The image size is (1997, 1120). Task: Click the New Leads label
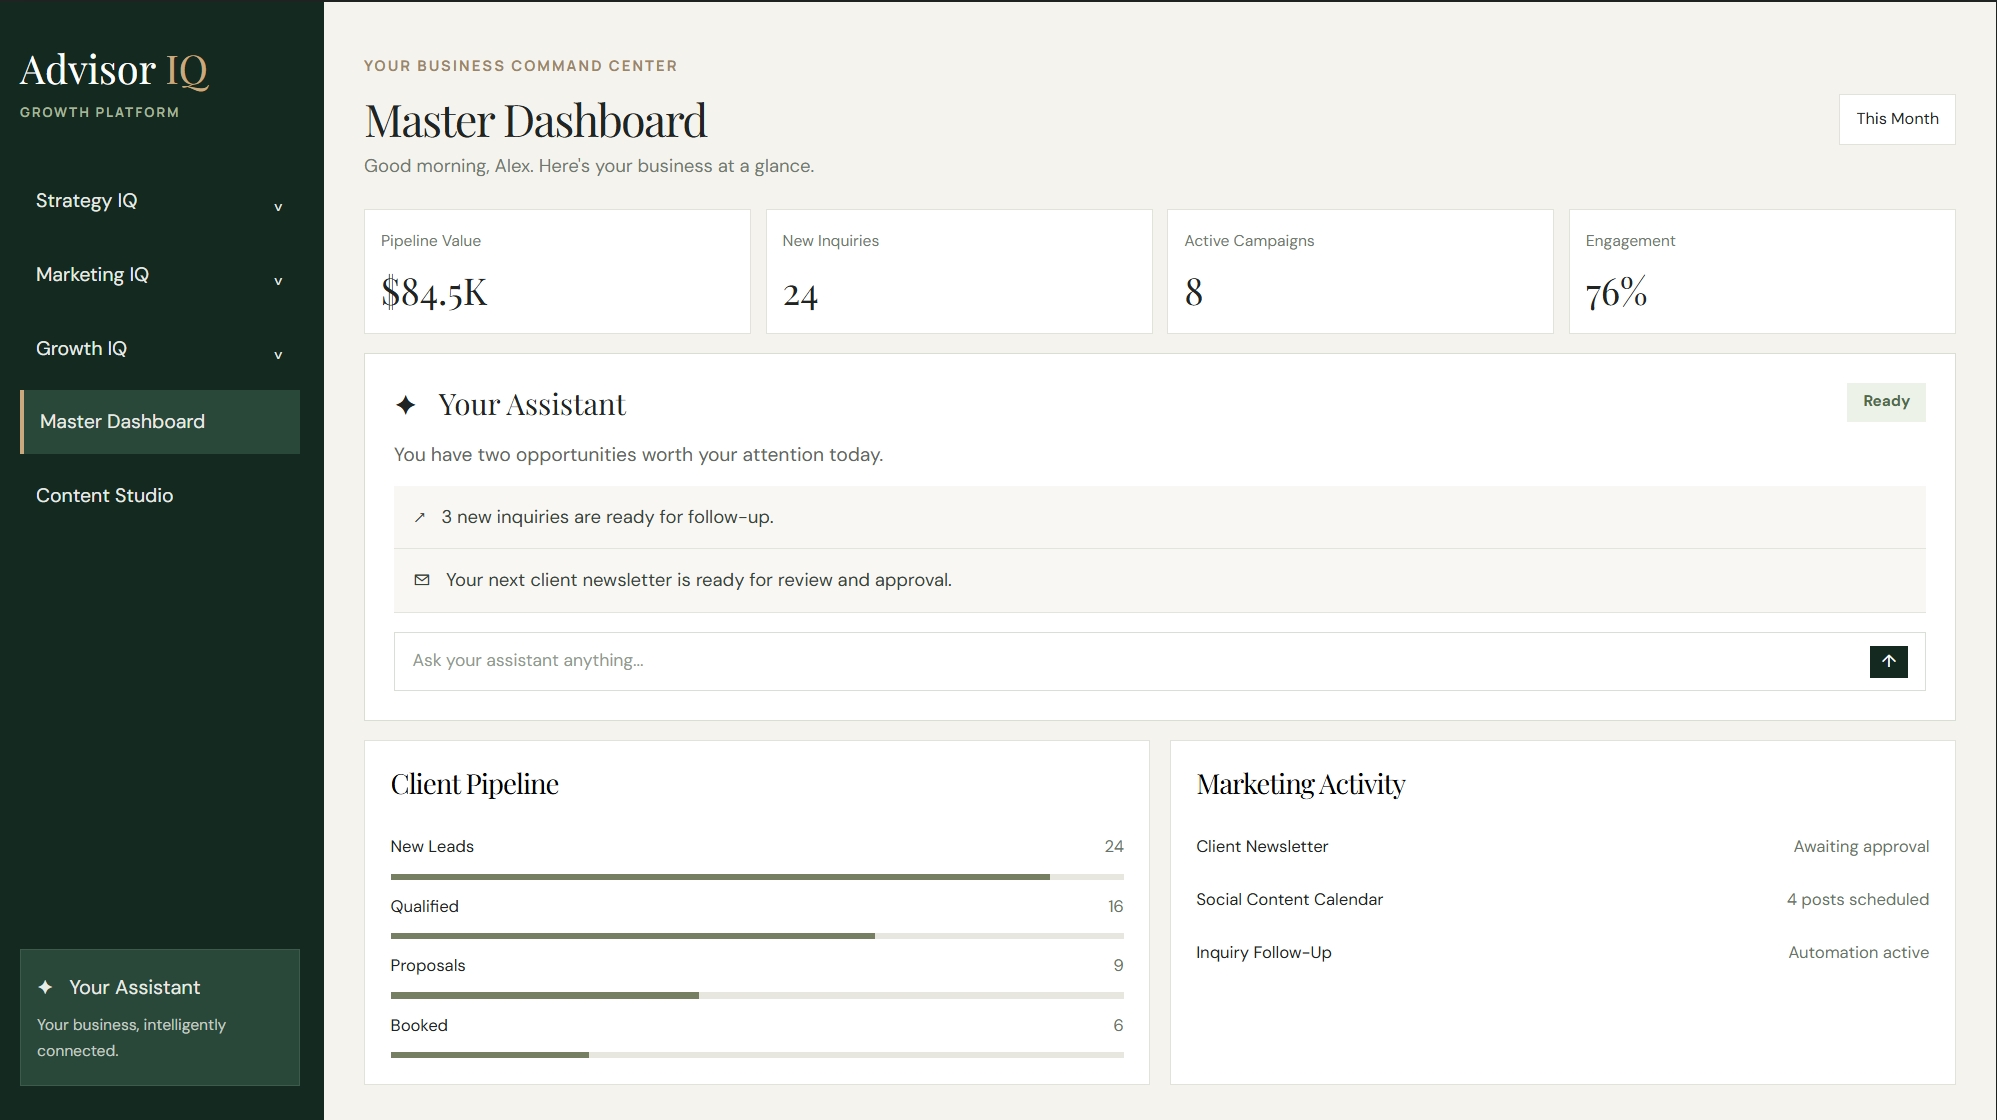point(432,847)
